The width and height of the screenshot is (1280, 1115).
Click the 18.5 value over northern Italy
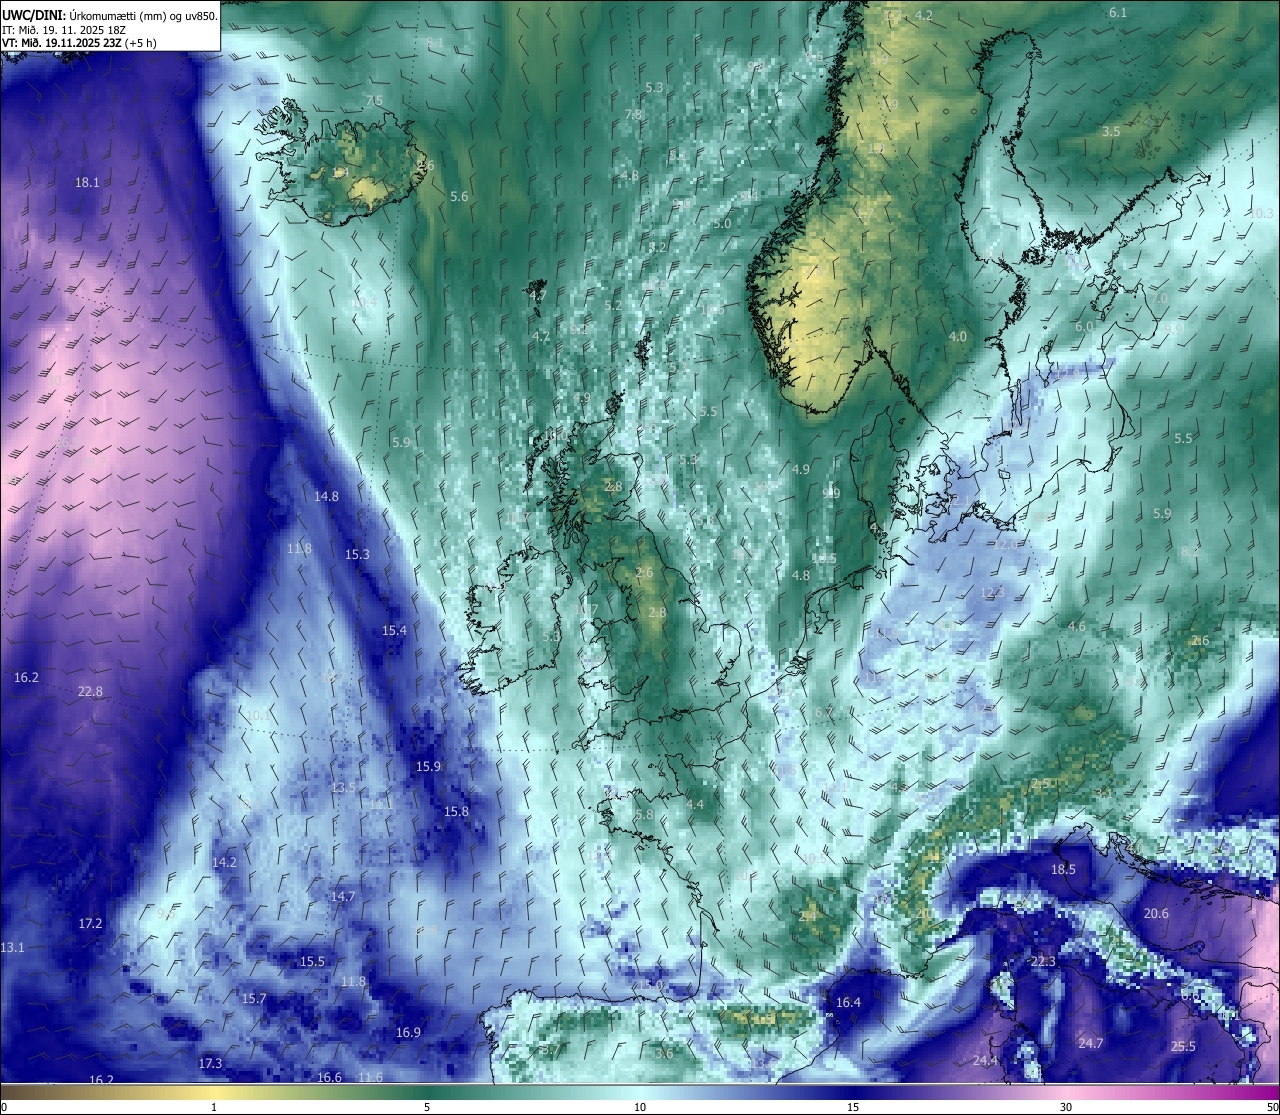1063,870
